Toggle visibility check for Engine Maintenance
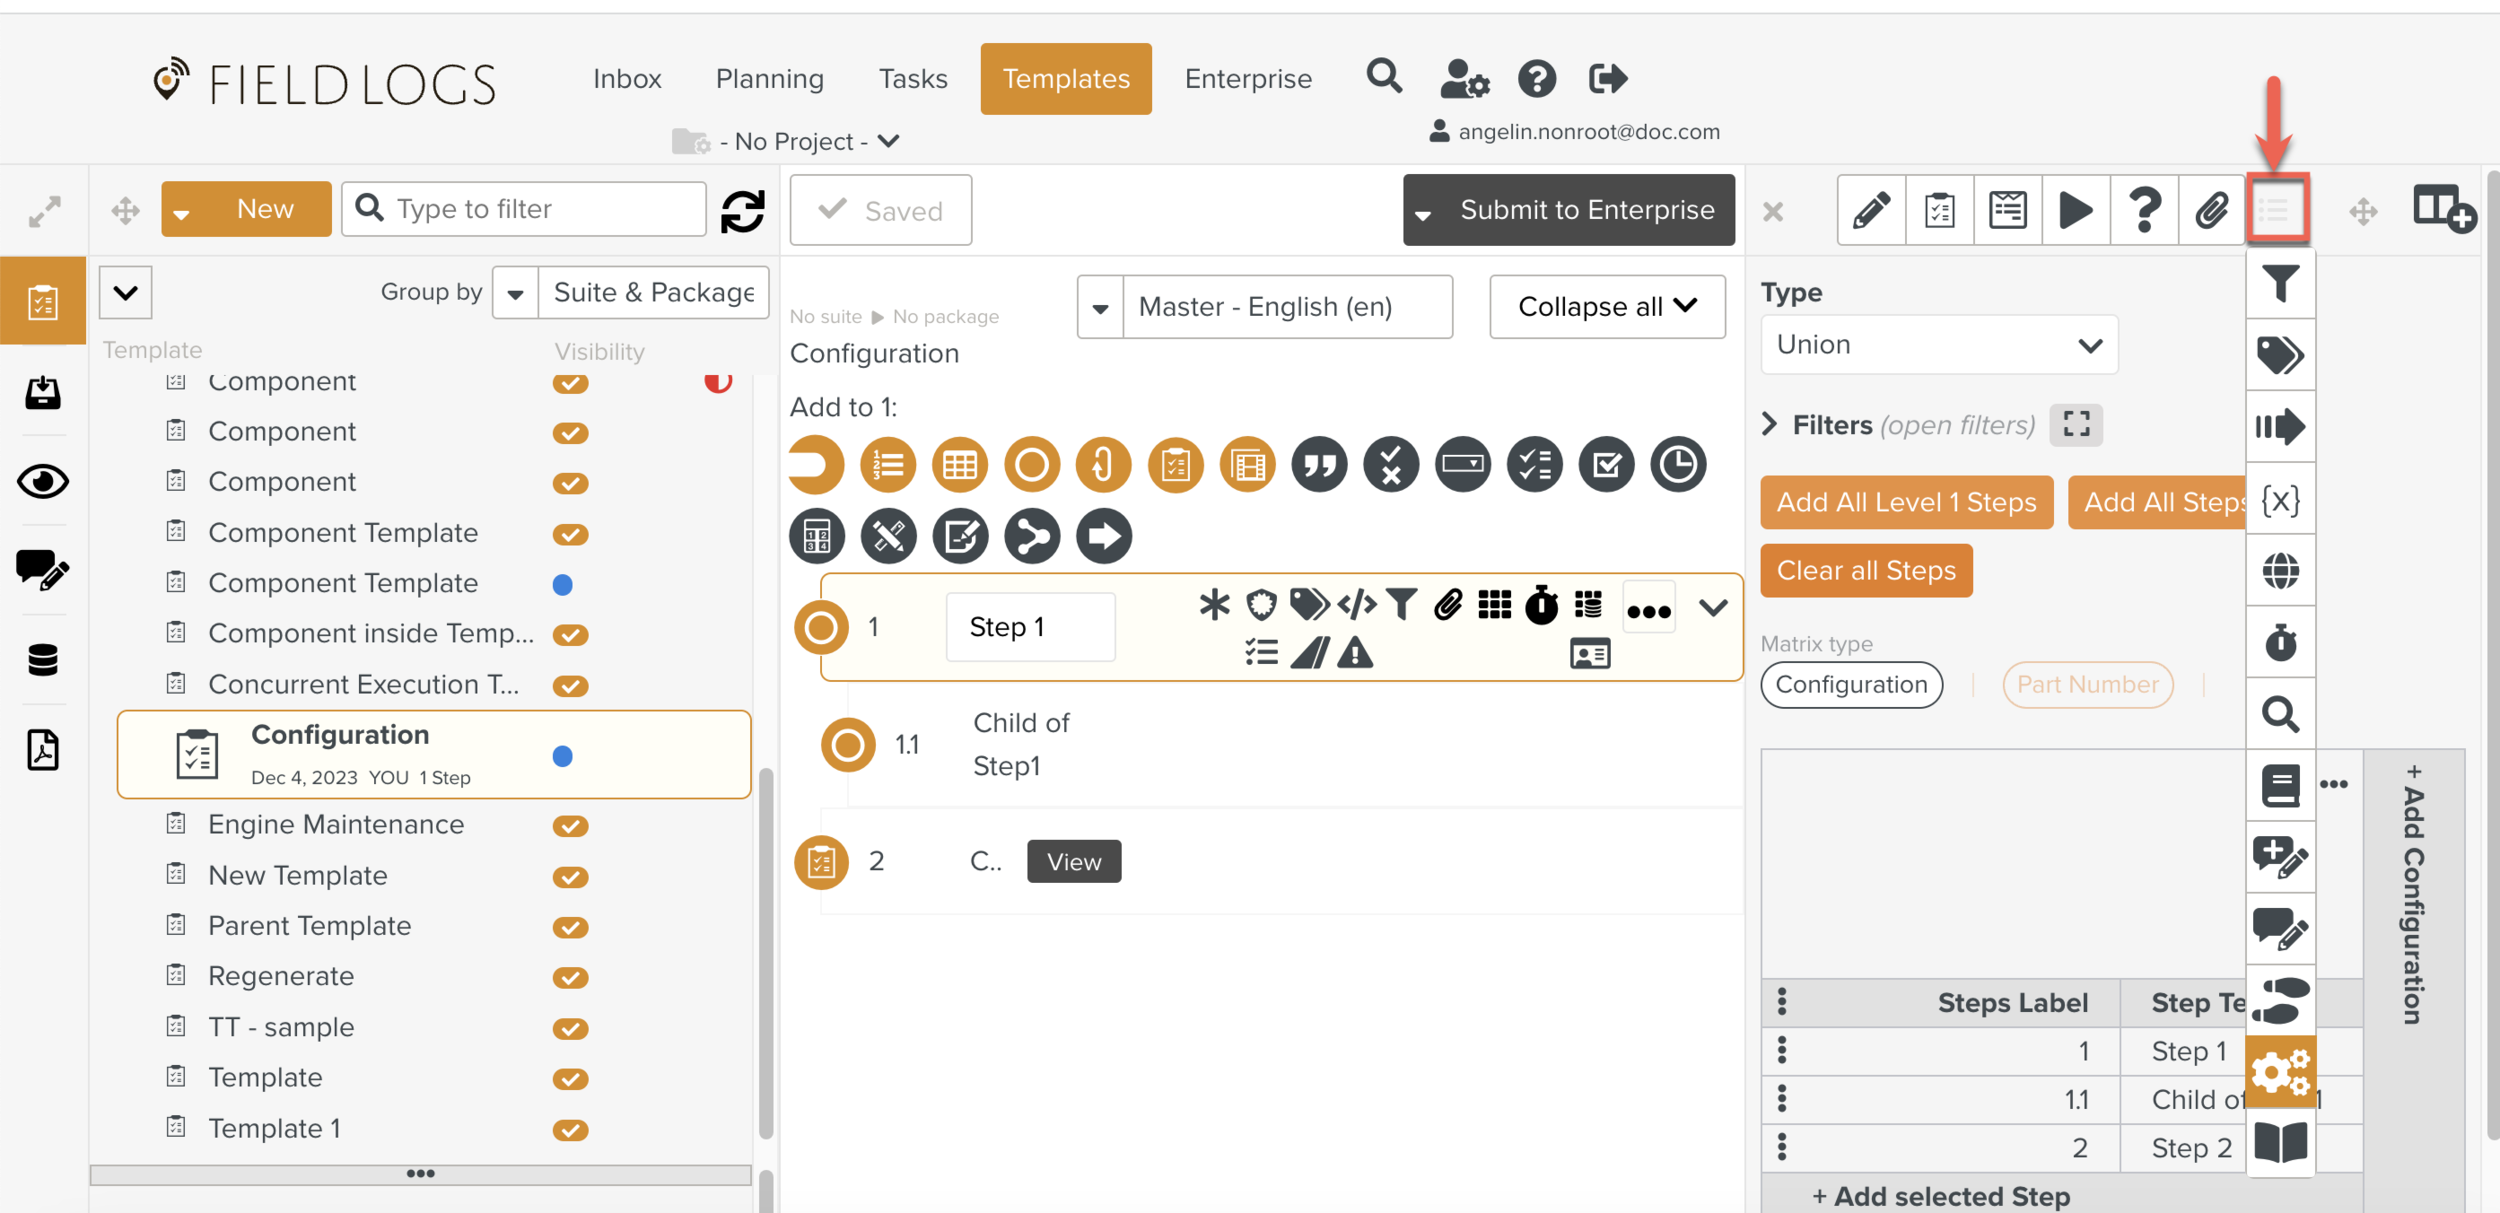2500x1213 pixels. coord(570,826)
